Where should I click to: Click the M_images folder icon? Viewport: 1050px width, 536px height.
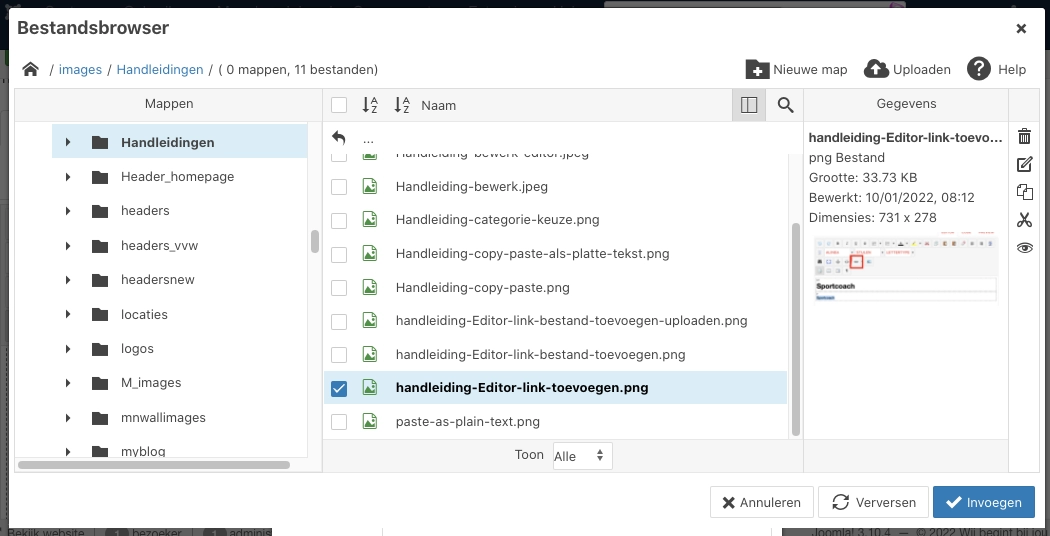(100, 383)
